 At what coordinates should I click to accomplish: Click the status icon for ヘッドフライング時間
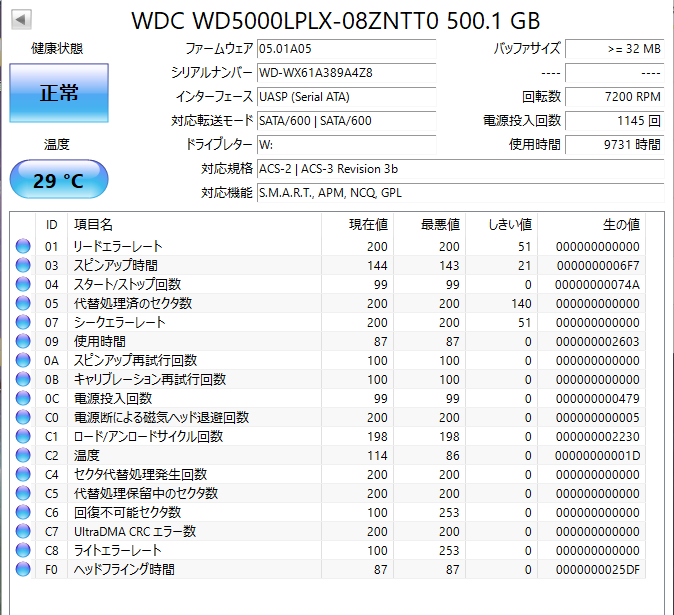23,569
